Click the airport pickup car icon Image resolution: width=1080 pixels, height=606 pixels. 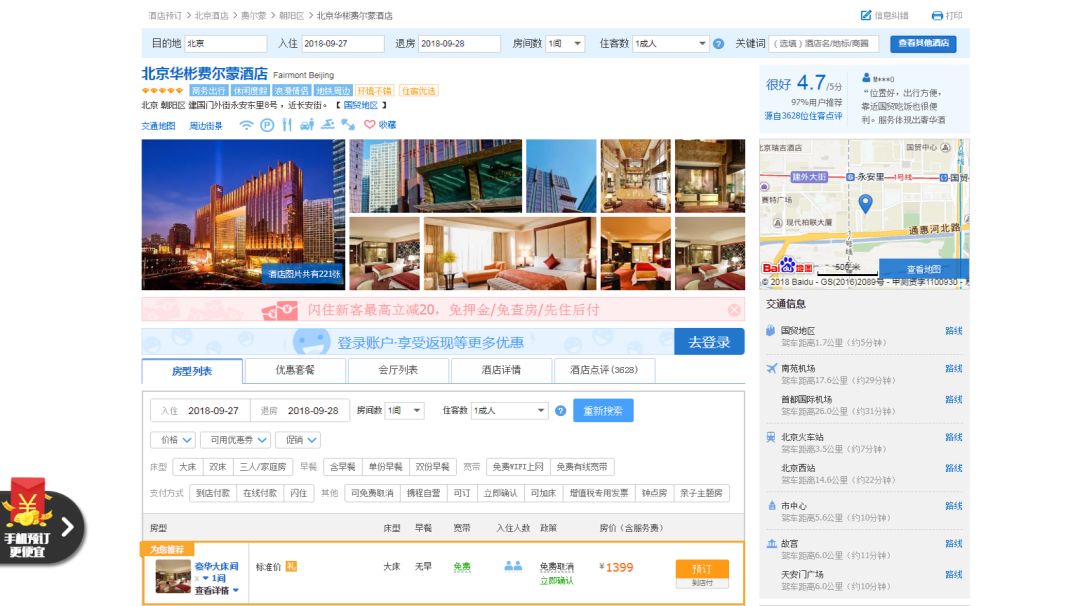(307, 125)
